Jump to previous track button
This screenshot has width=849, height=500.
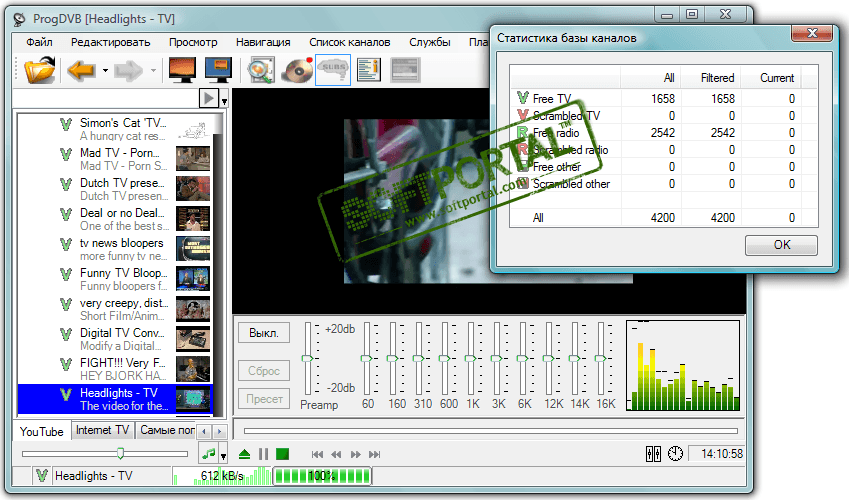point(317,454)
